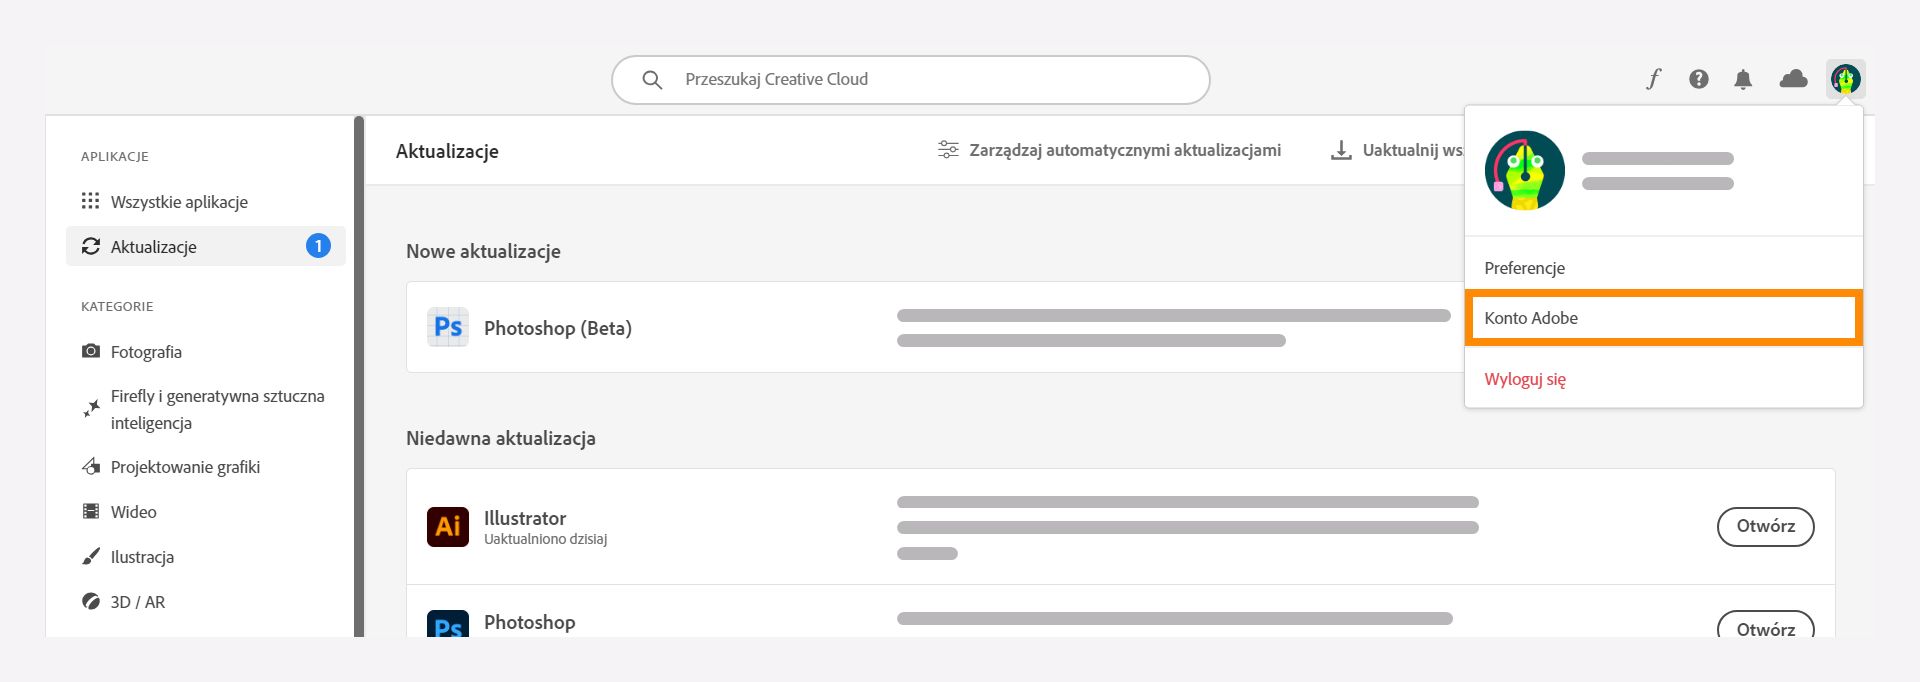Click the Photoshop (Beta) app icon

tap(448, 327)
